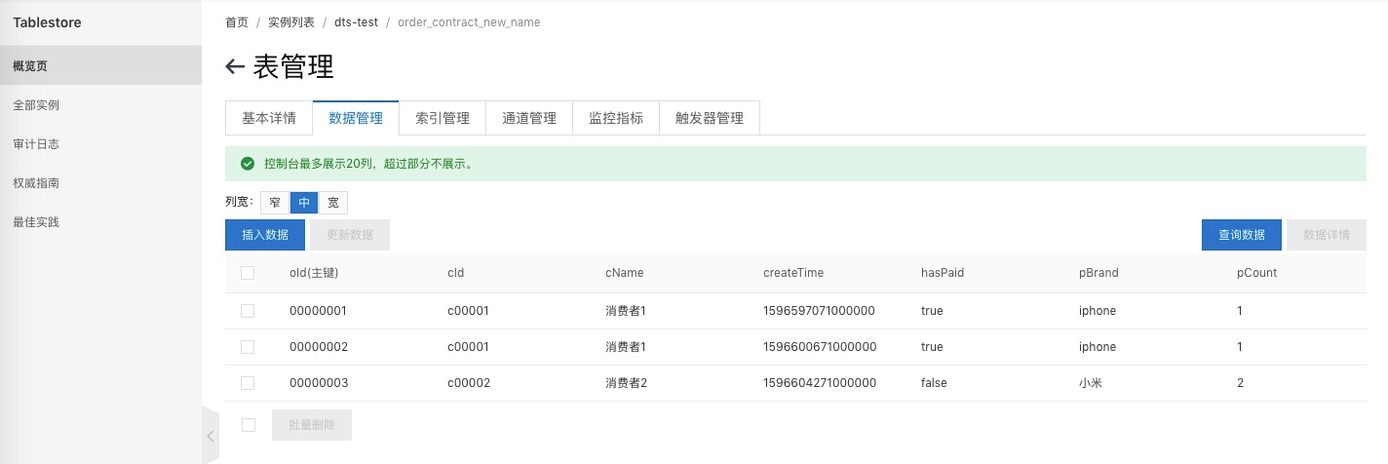This screenshot has height=464, width=1388.
Task: Click order_contract_new_name in breadcrumb
Action: [x=469, y=22]
